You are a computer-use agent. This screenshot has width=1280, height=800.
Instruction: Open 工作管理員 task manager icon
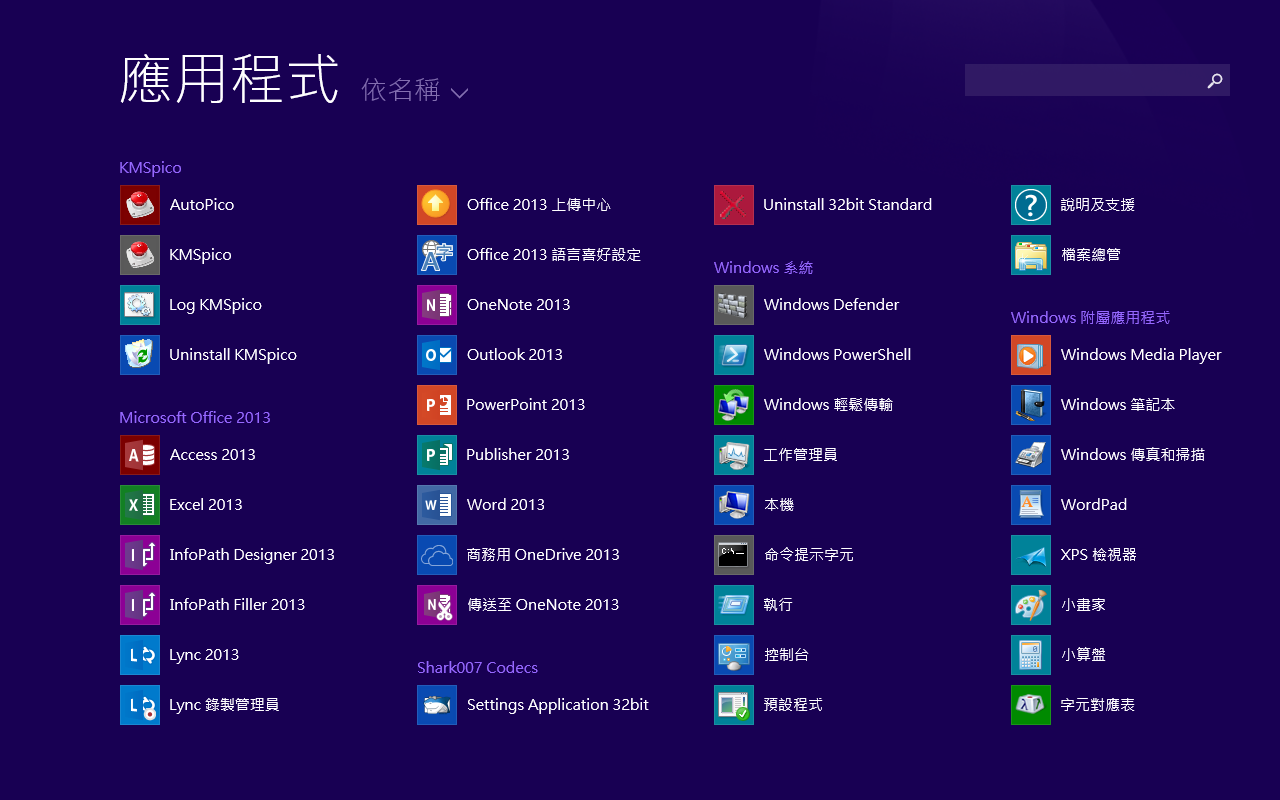[x=734, y=455]
